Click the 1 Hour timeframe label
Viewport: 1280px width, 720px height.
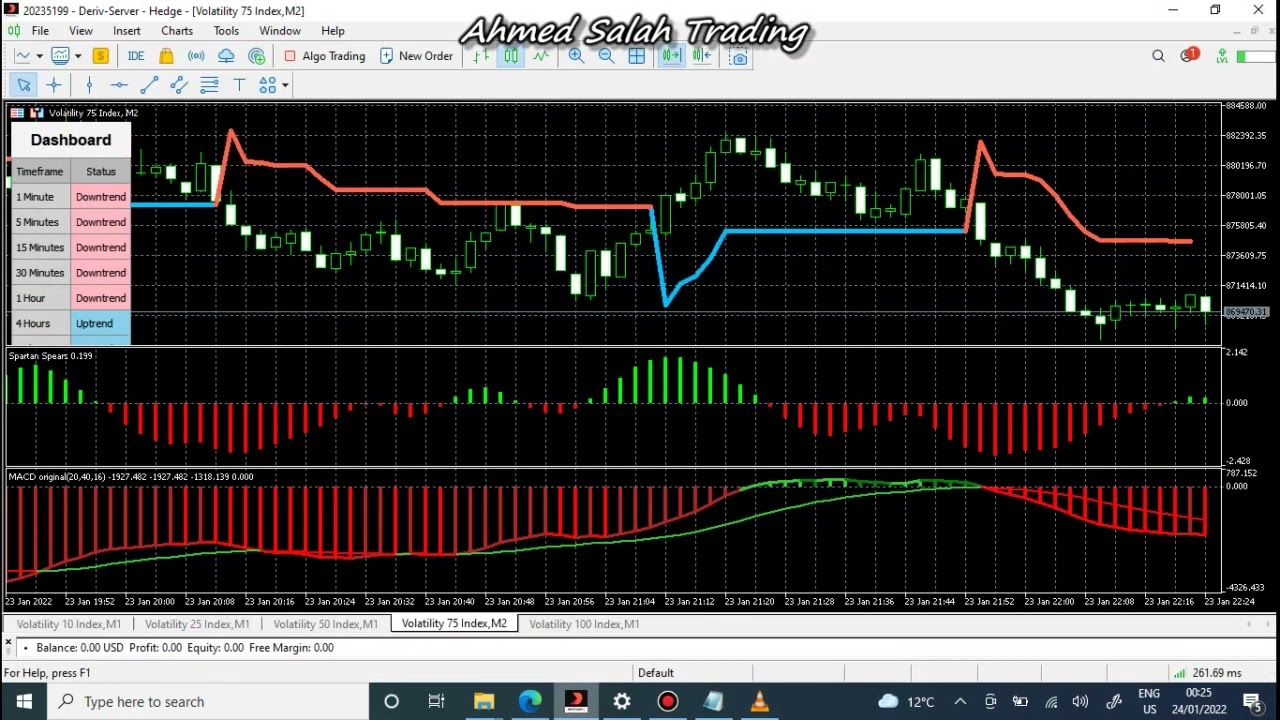(40, 298)
